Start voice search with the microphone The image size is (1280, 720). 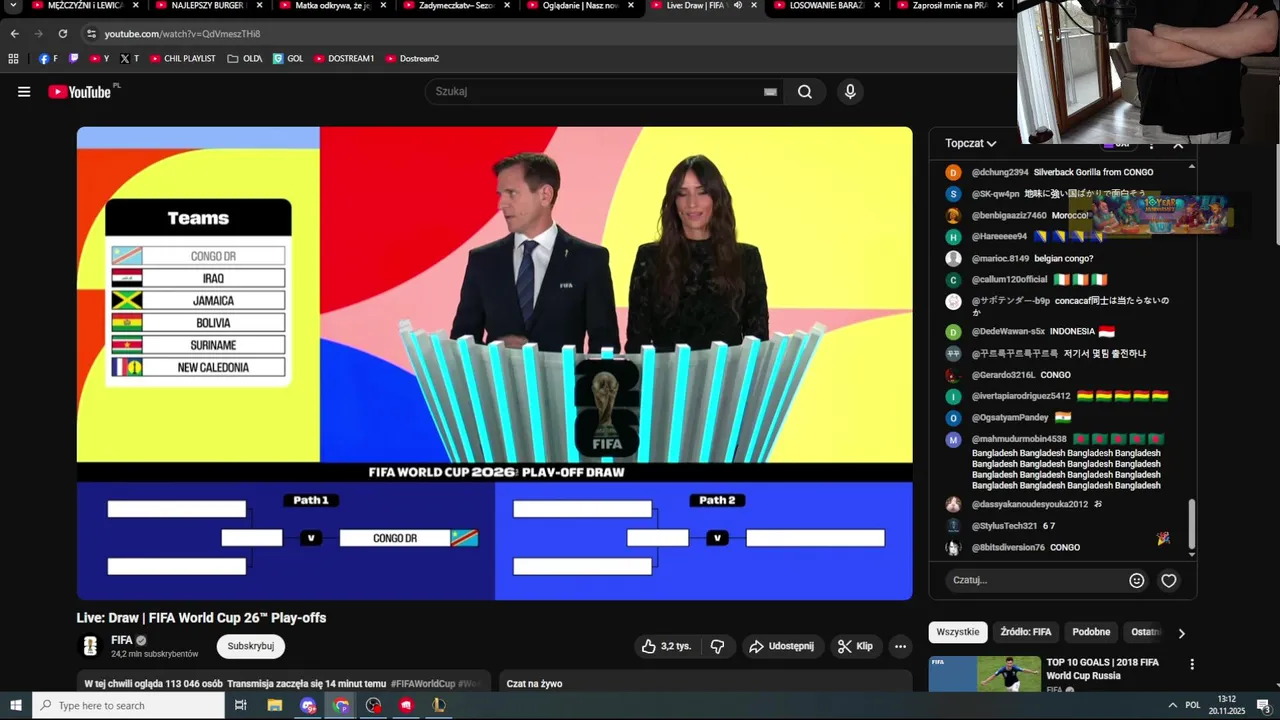point(850,92)
